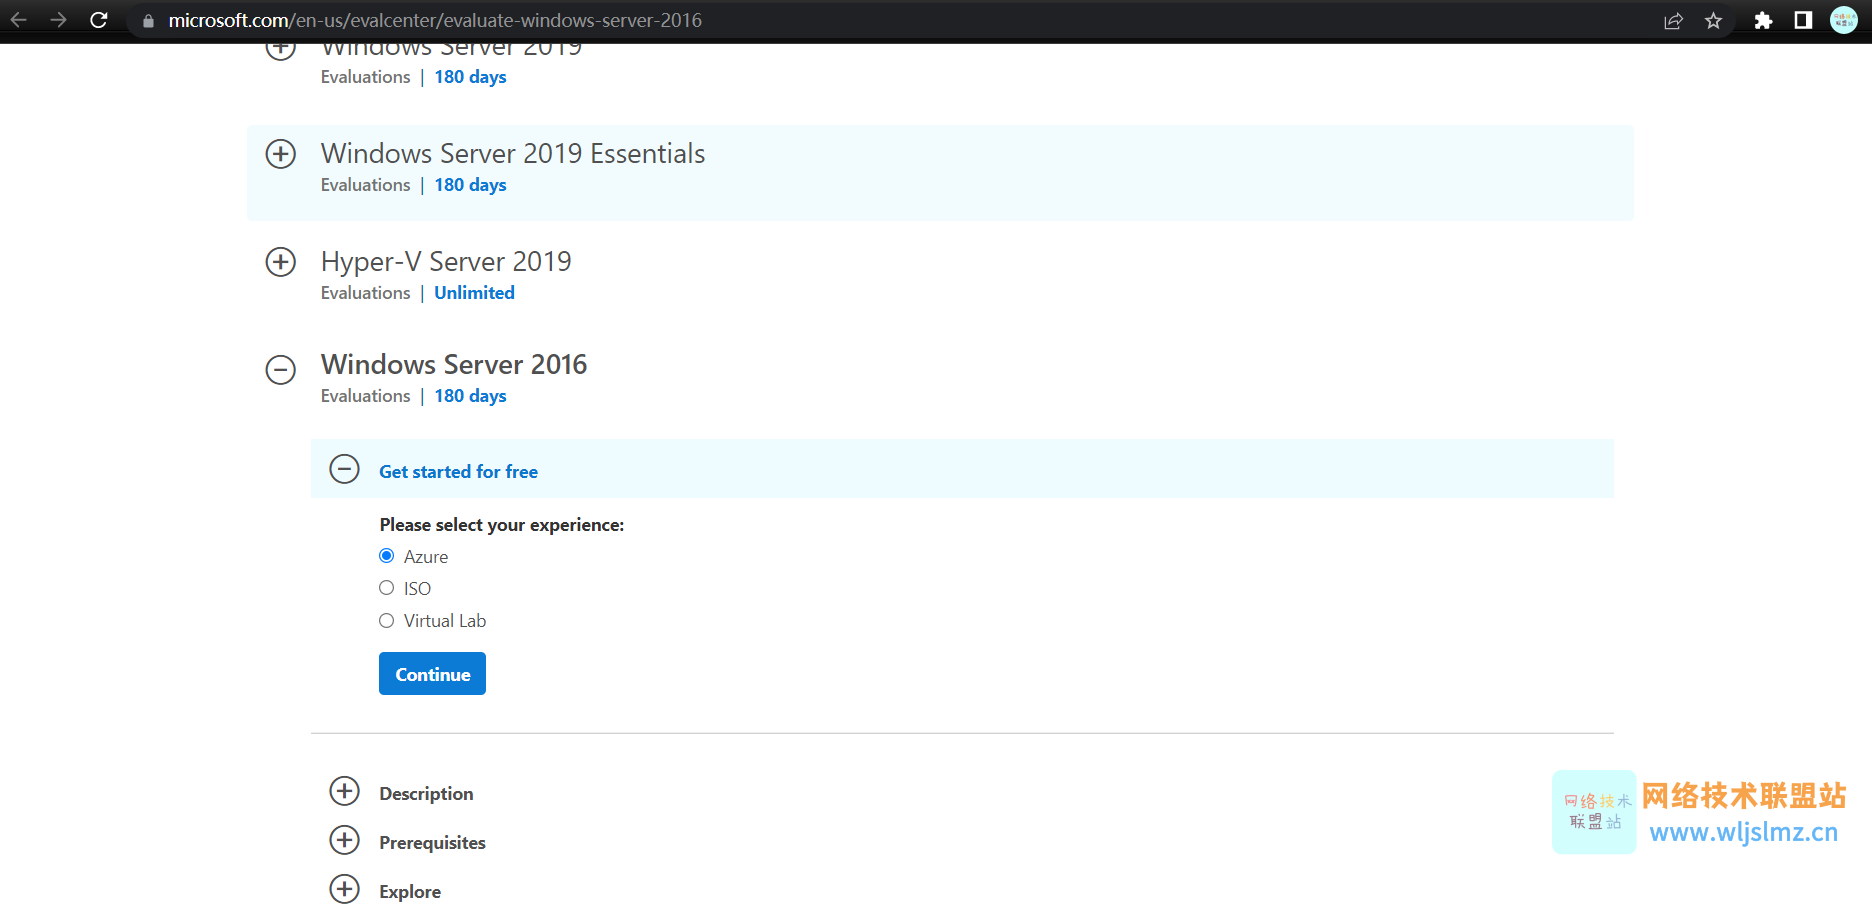Expand the Description section
The width and height of the screenshot is (1872, 910).
pyautogui.click(x=345, y=791)
